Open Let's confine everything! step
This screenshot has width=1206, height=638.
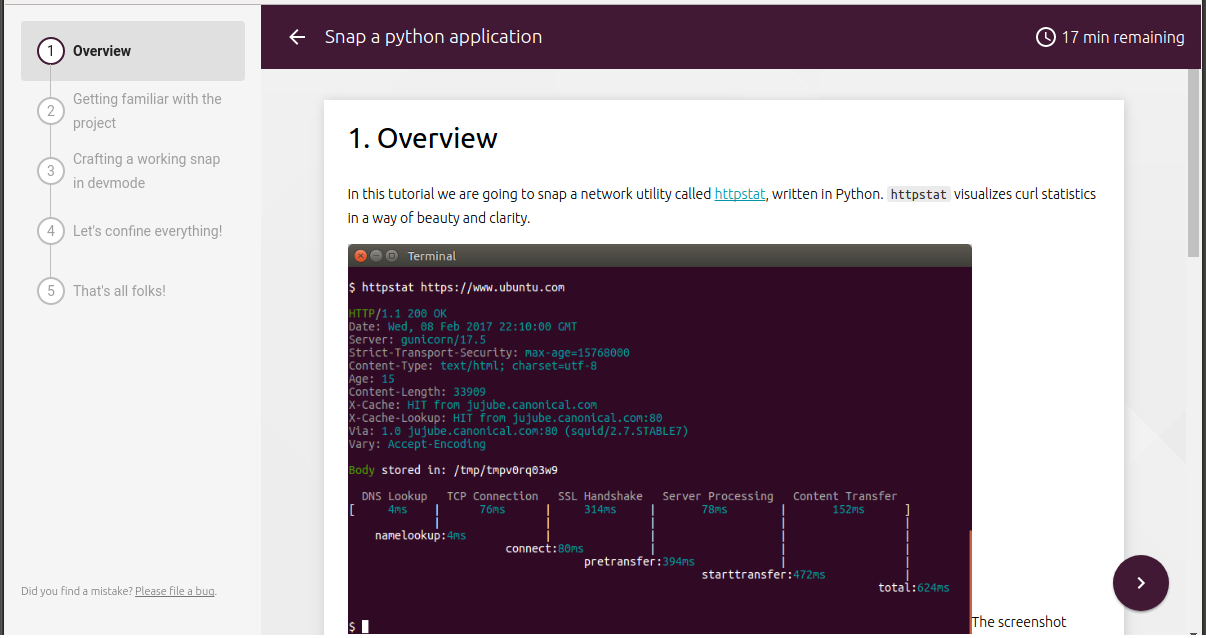pyautogui.click(x=148, y=231)
